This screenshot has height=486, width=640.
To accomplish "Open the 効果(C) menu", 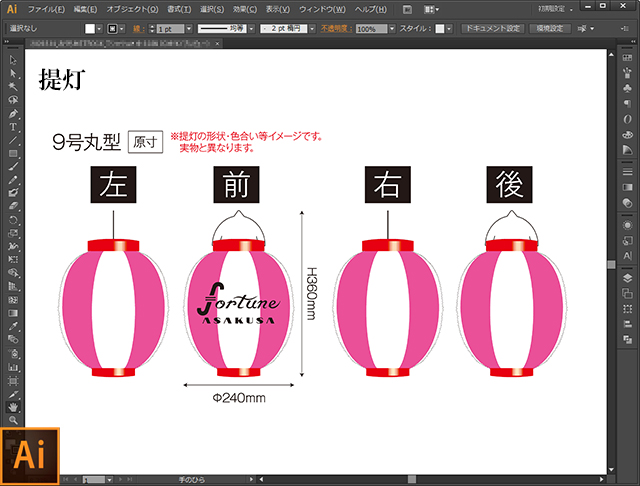I will coord(245,9).
